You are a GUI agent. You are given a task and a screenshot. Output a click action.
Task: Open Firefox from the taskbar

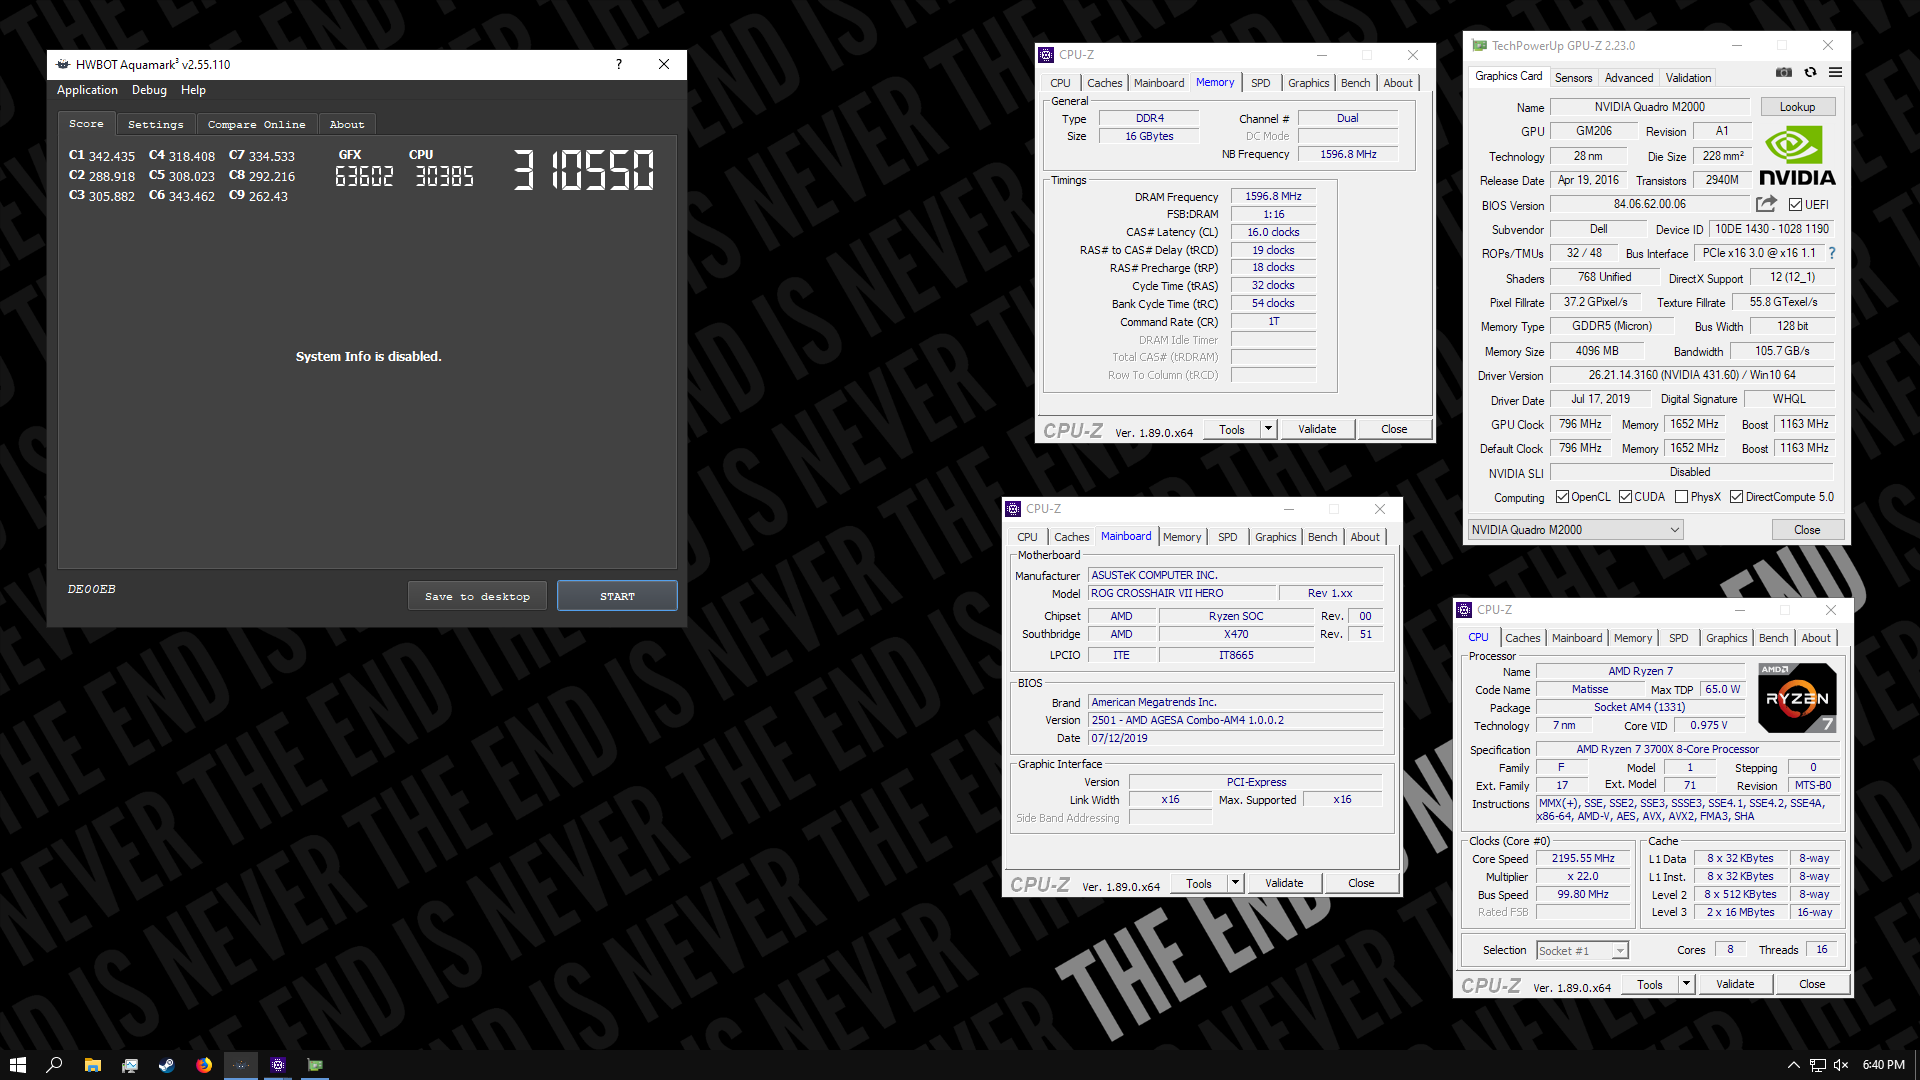(x=204, y=1065)
